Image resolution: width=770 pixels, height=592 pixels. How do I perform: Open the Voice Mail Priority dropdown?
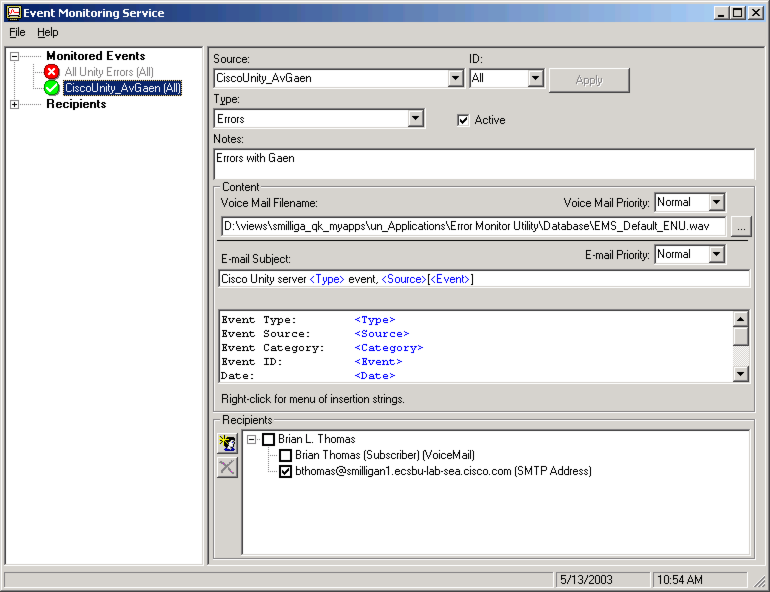716,202
